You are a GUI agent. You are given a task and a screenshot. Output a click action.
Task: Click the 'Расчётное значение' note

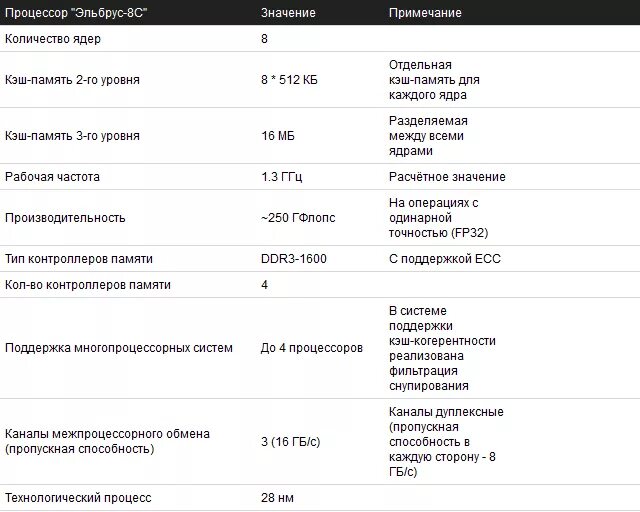(447, 176)
